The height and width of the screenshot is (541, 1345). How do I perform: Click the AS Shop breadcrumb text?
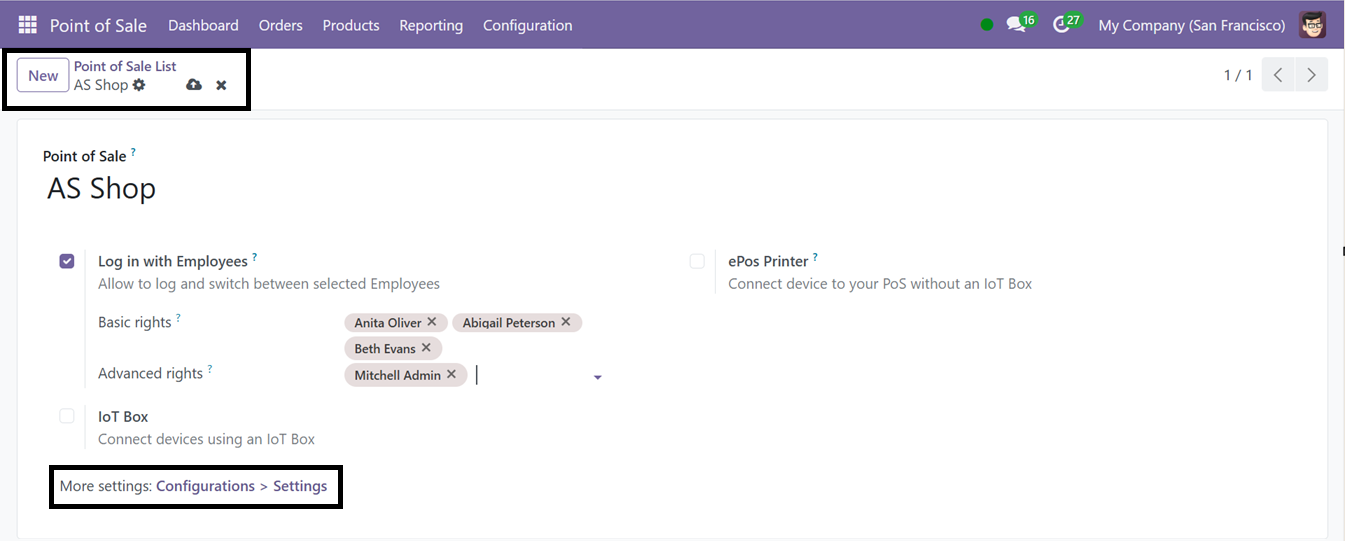click(101, 85)
